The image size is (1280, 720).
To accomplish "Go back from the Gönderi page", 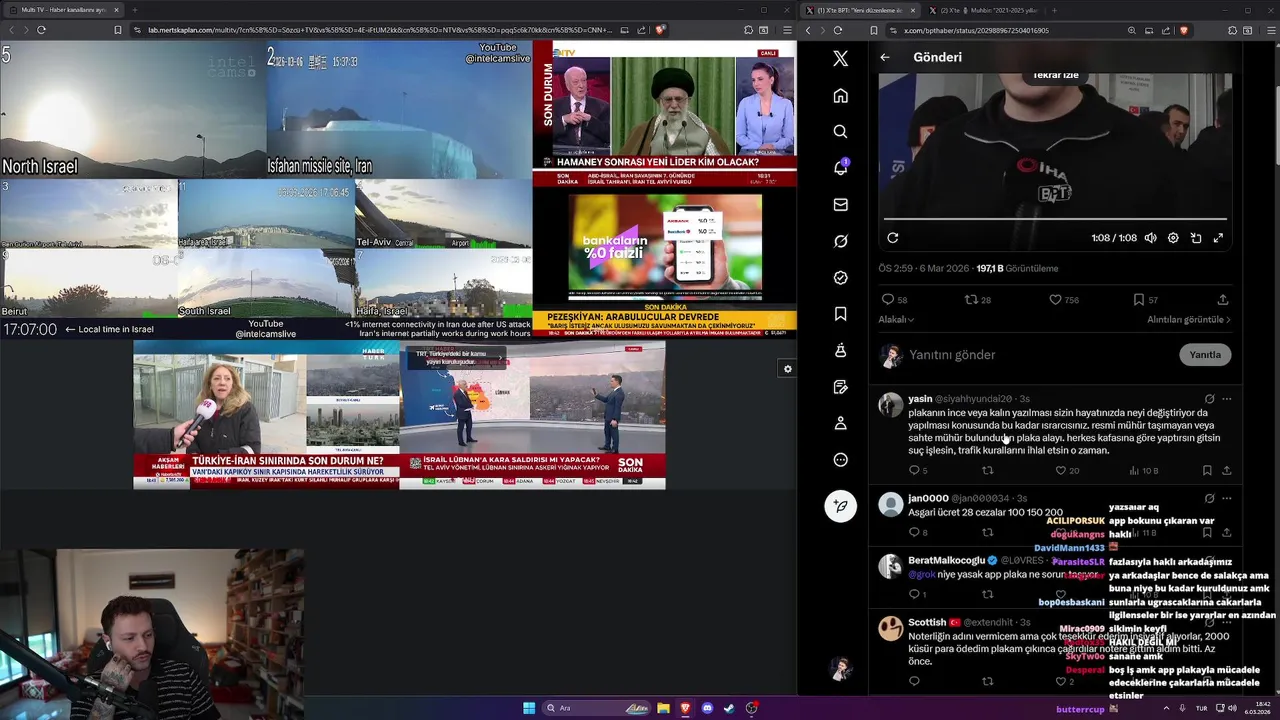I will [885, 57].
